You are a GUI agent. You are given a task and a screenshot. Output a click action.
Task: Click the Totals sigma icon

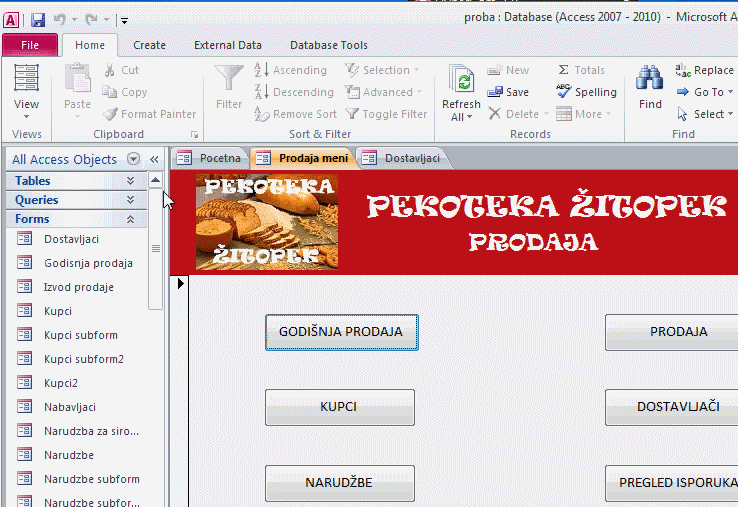(564, 70)
